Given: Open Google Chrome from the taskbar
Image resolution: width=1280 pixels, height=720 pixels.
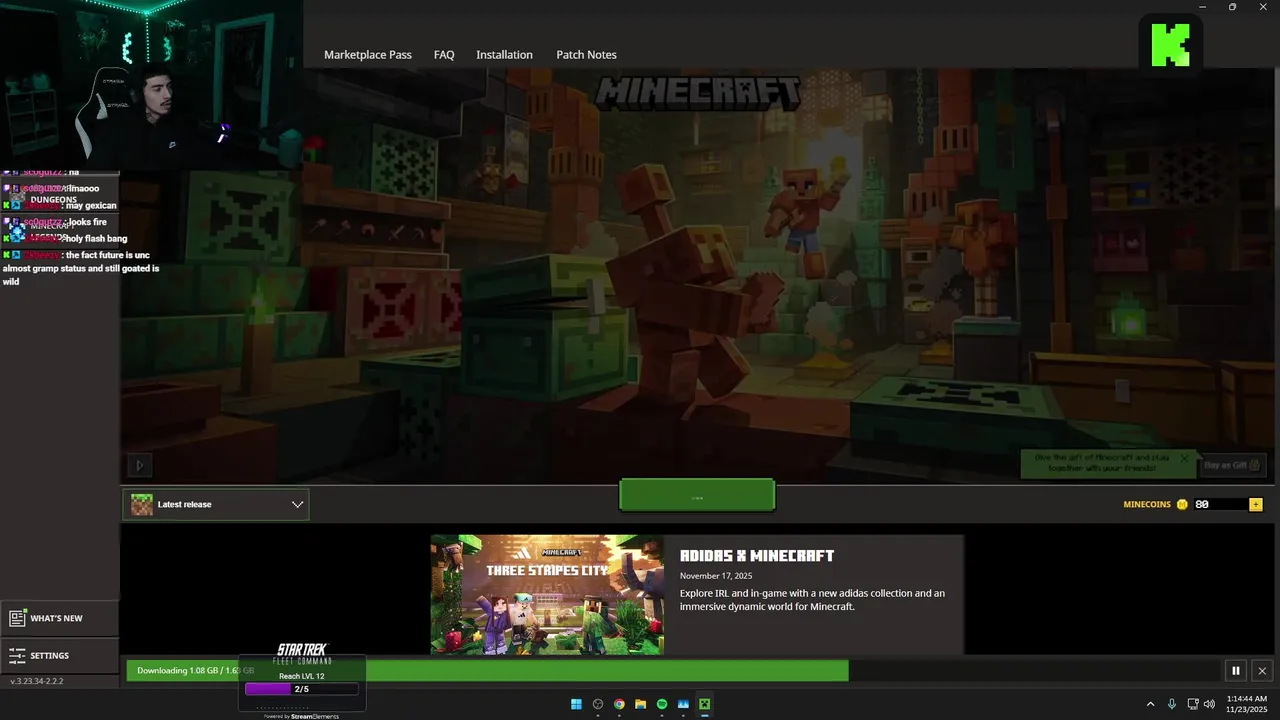Looking at the screenshot, I should [619, 704].
